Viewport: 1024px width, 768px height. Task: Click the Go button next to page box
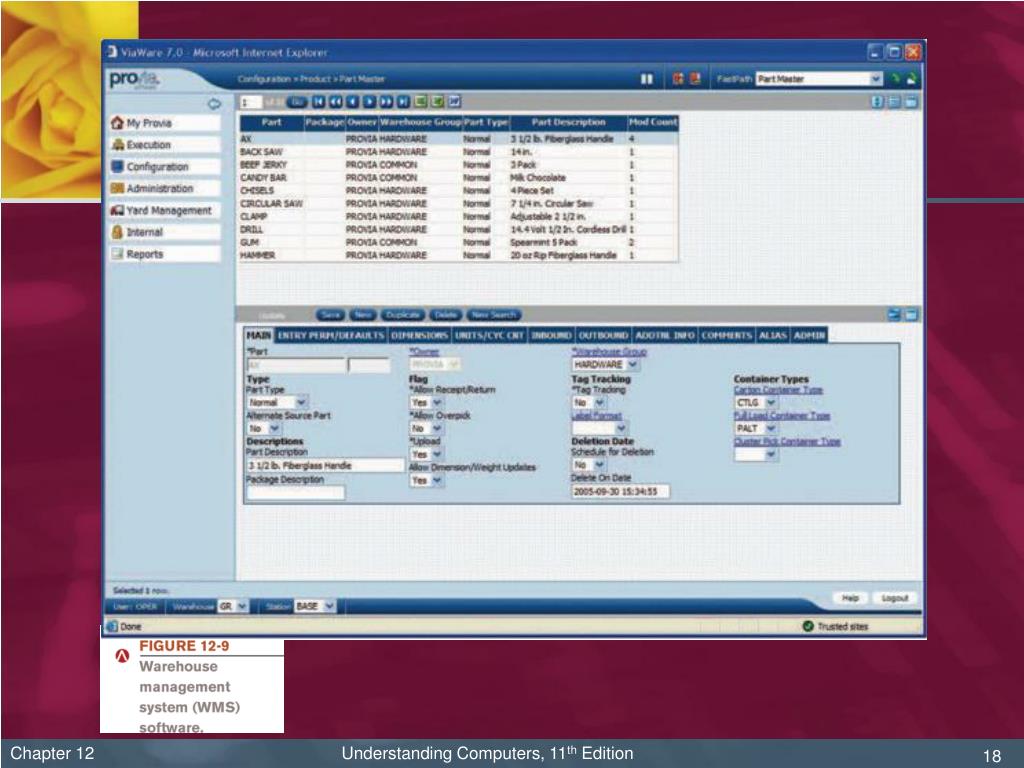(297, 102)
